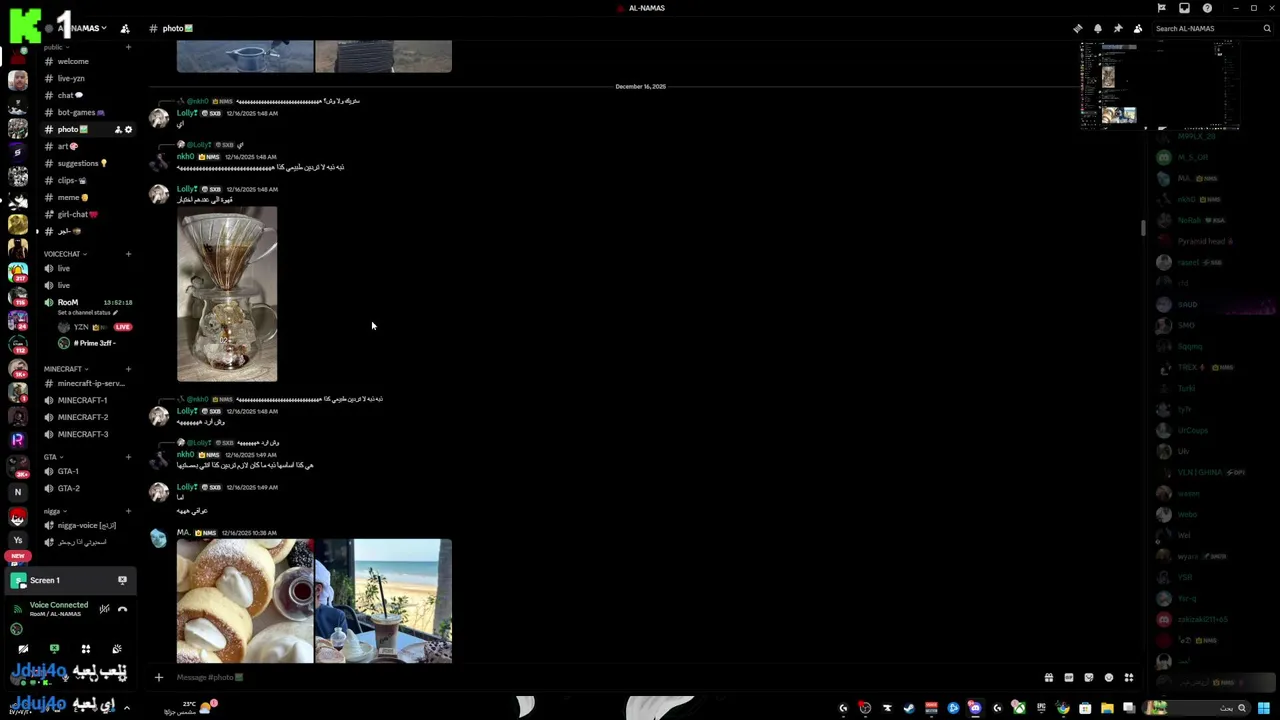Click the Search AL-NAMAS field
The width and height of the screenshot is (1280, 720).
1211,28
